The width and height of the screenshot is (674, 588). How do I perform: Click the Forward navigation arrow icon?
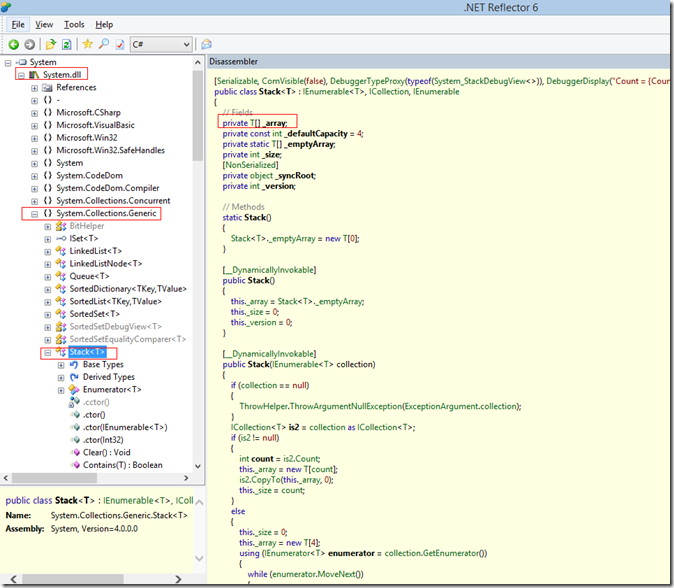[31, 45]
